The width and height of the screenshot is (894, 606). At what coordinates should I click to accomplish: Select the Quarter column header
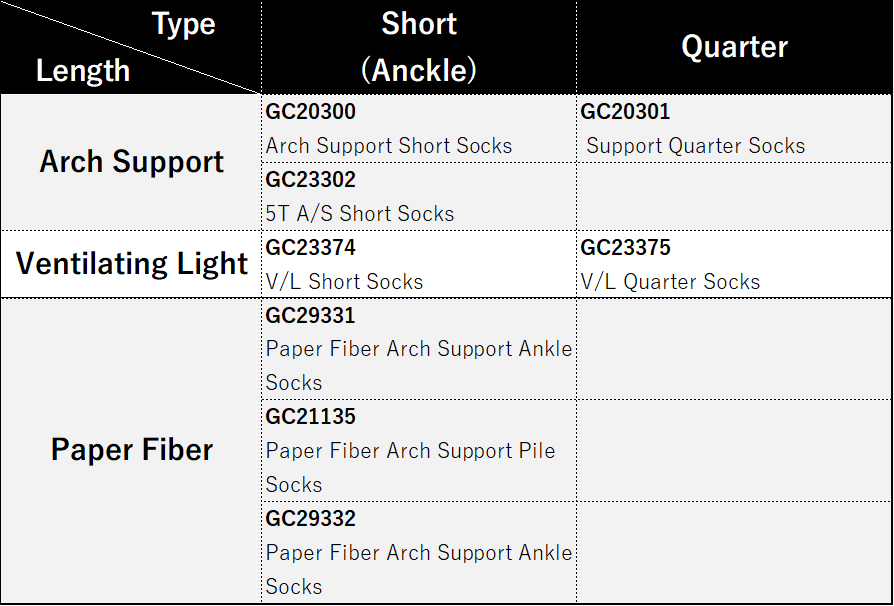tap(734, 47)
